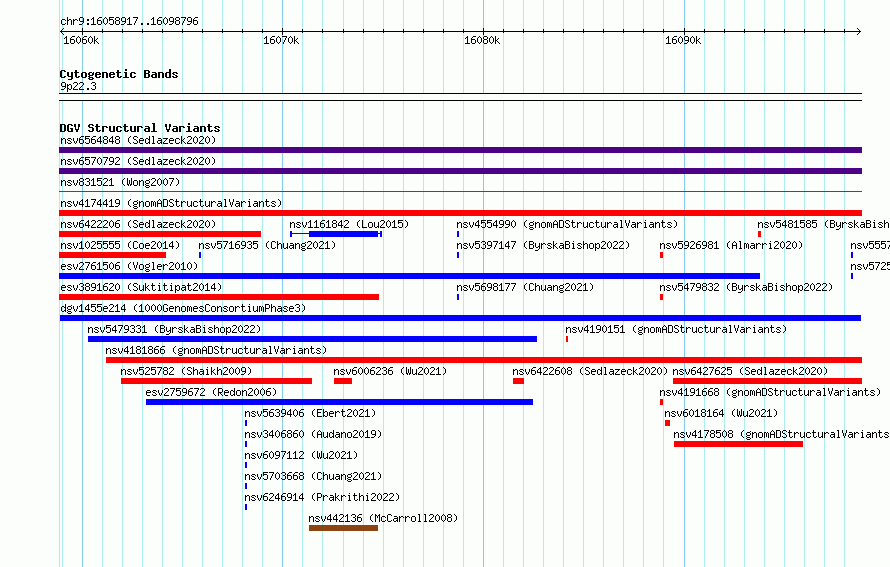Click nsv6427625 (Sedlazeck2020) label
The width and height of the screenshot is (890, 567).
click(x=750, y=371)
